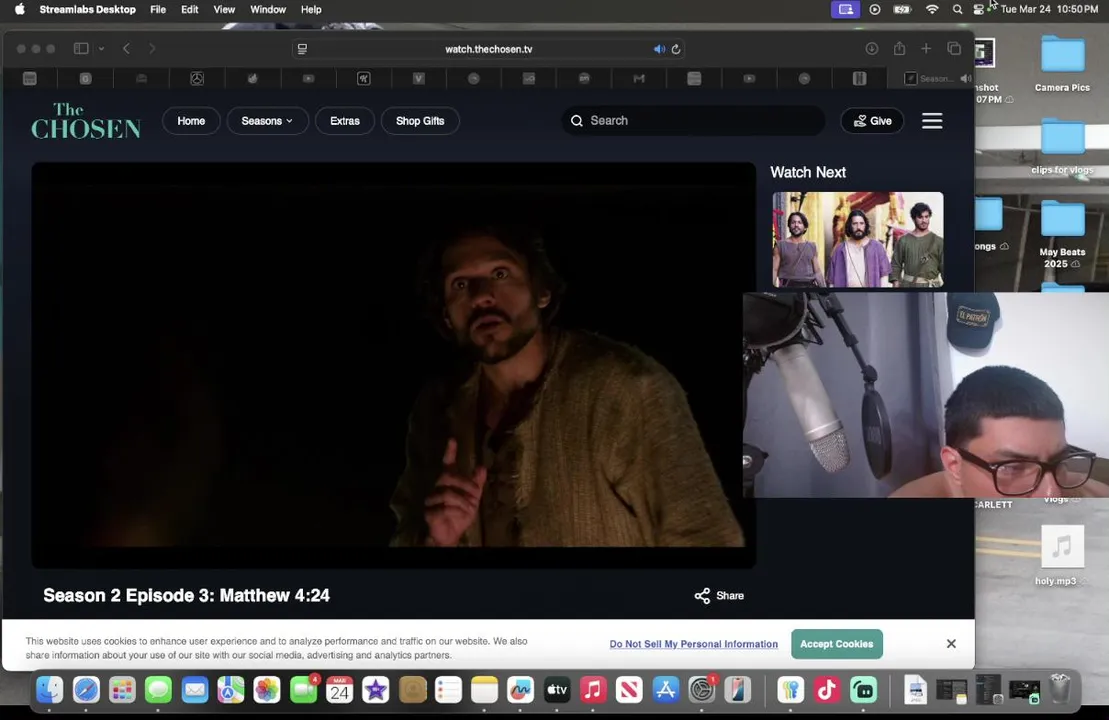1109x720 pixels.
Task: Open TikTok in the Dock
Action: tap(827, 690)
